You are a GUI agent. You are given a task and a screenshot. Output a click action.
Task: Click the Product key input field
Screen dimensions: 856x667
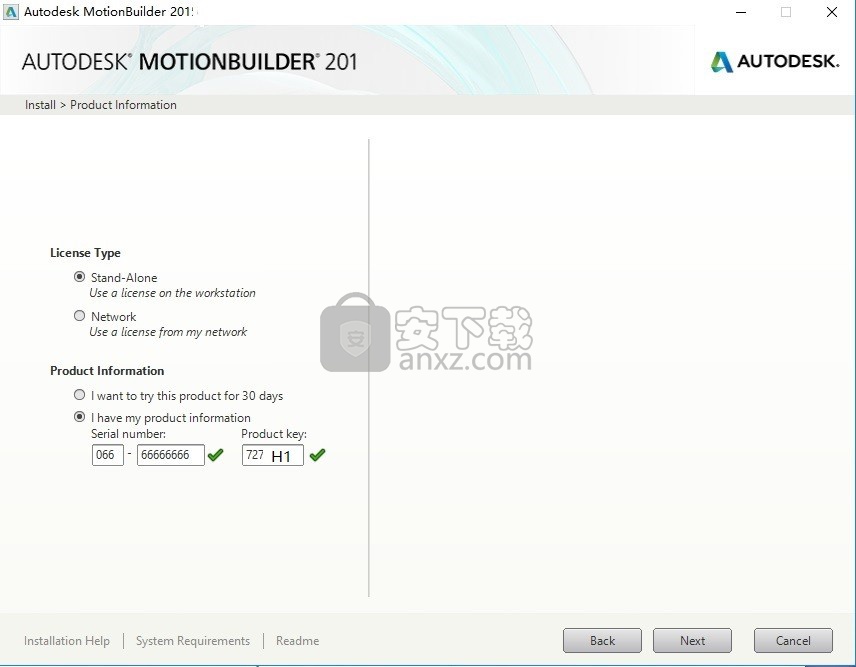(x=272, y=455)
